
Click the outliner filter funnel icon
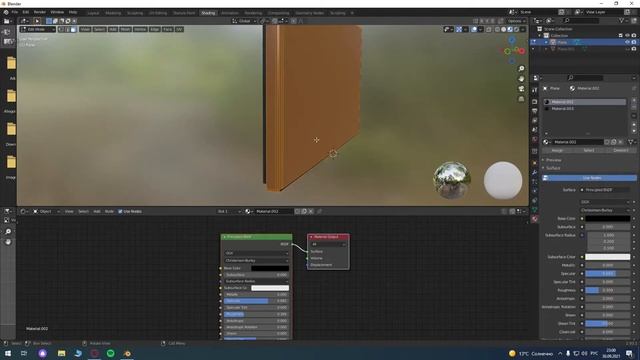pos(621,20)
